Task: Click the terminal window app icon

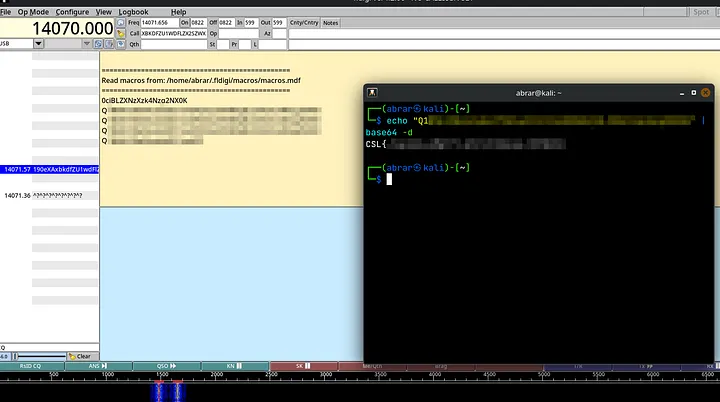Action: [372, 93]
